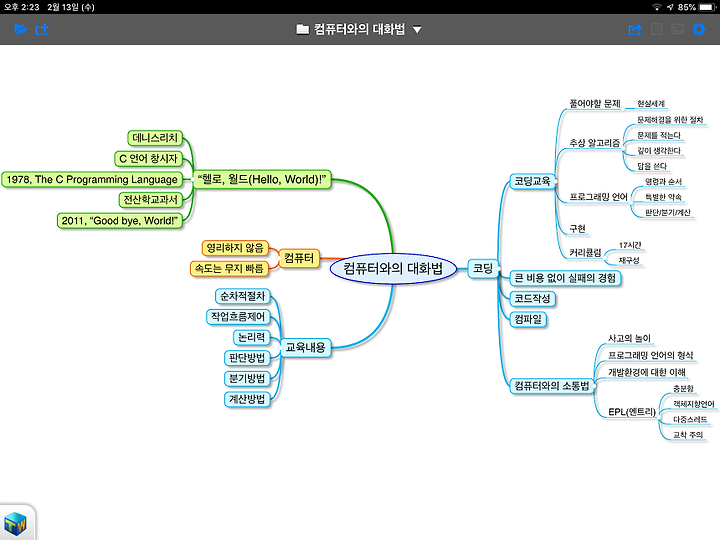
Task: Click the 특별한 약속 text
Action: (663, 197)
